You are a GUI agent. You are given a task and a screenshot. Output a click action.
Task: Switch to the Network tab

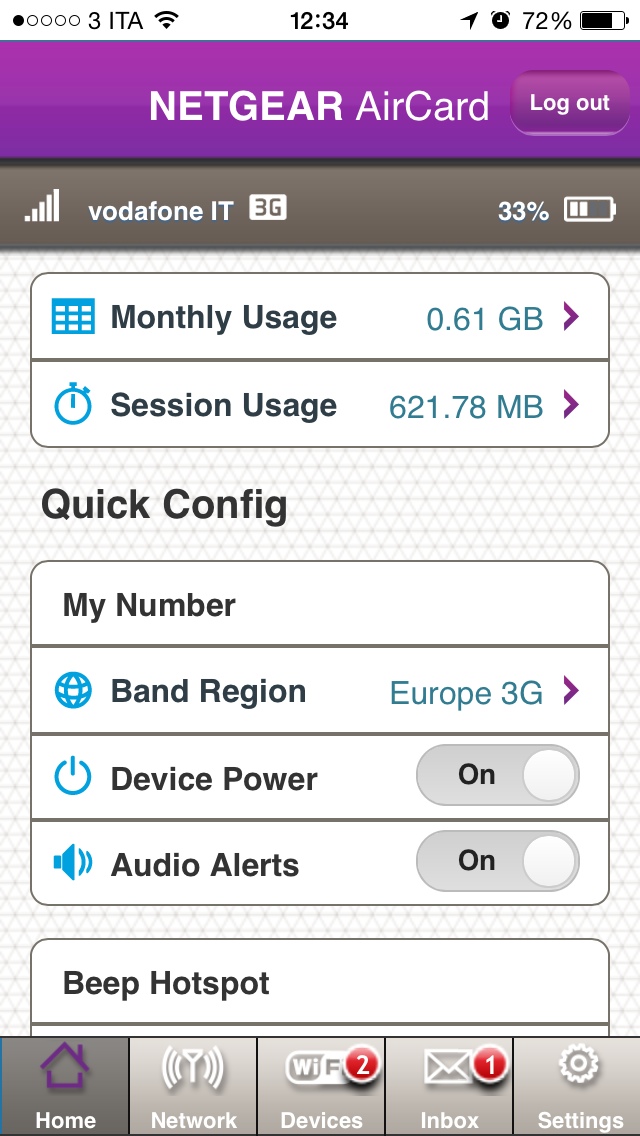coord(193,1085)
